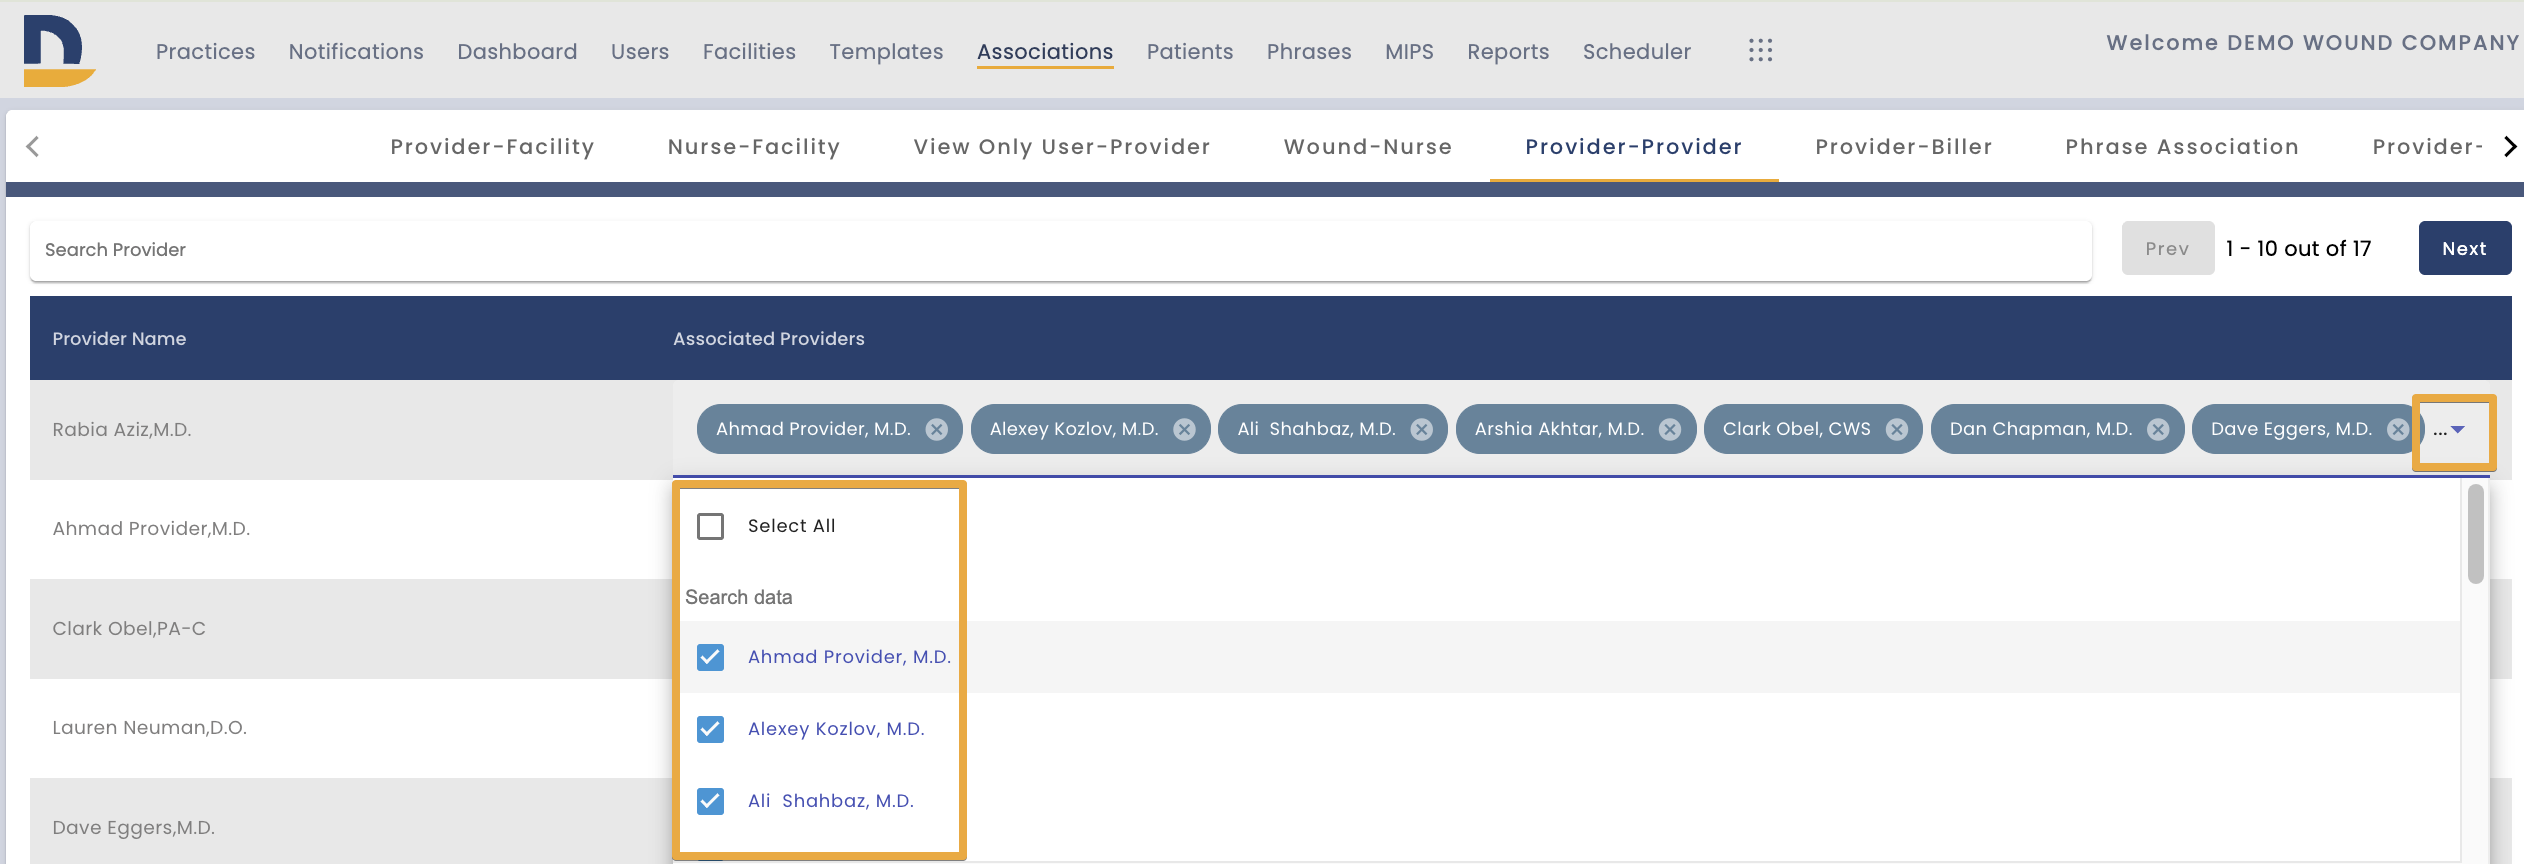Switch to the Provider-Facility tab

point(492,147)
